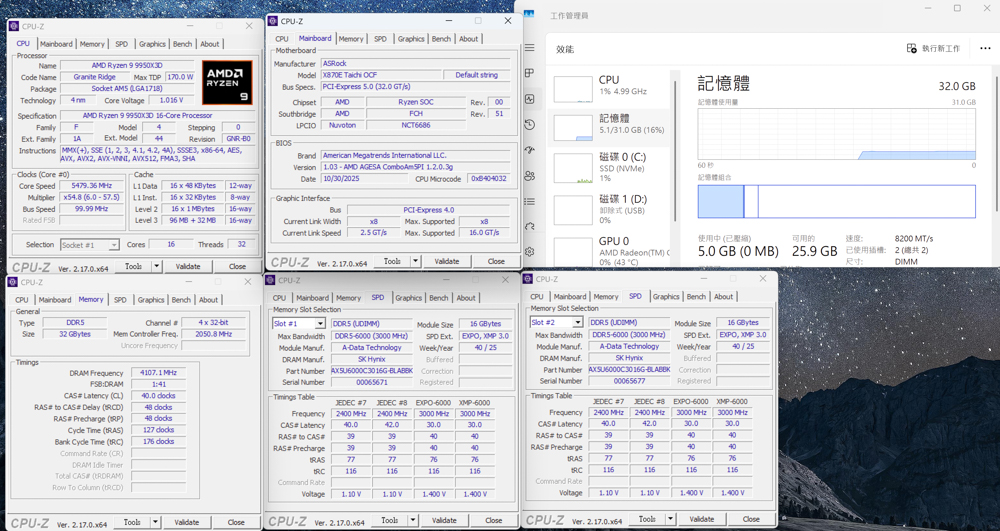The width and height of the screenshot is (1000, 531).
Task: Switch to Bench tab in the Processor CPU-Z window
Action: pos(182,44)
